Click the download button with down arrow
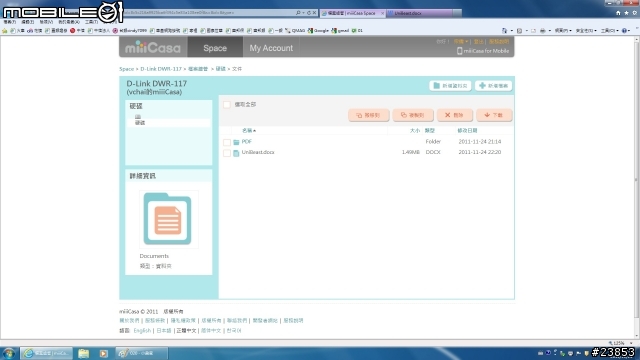 (494, 115)
